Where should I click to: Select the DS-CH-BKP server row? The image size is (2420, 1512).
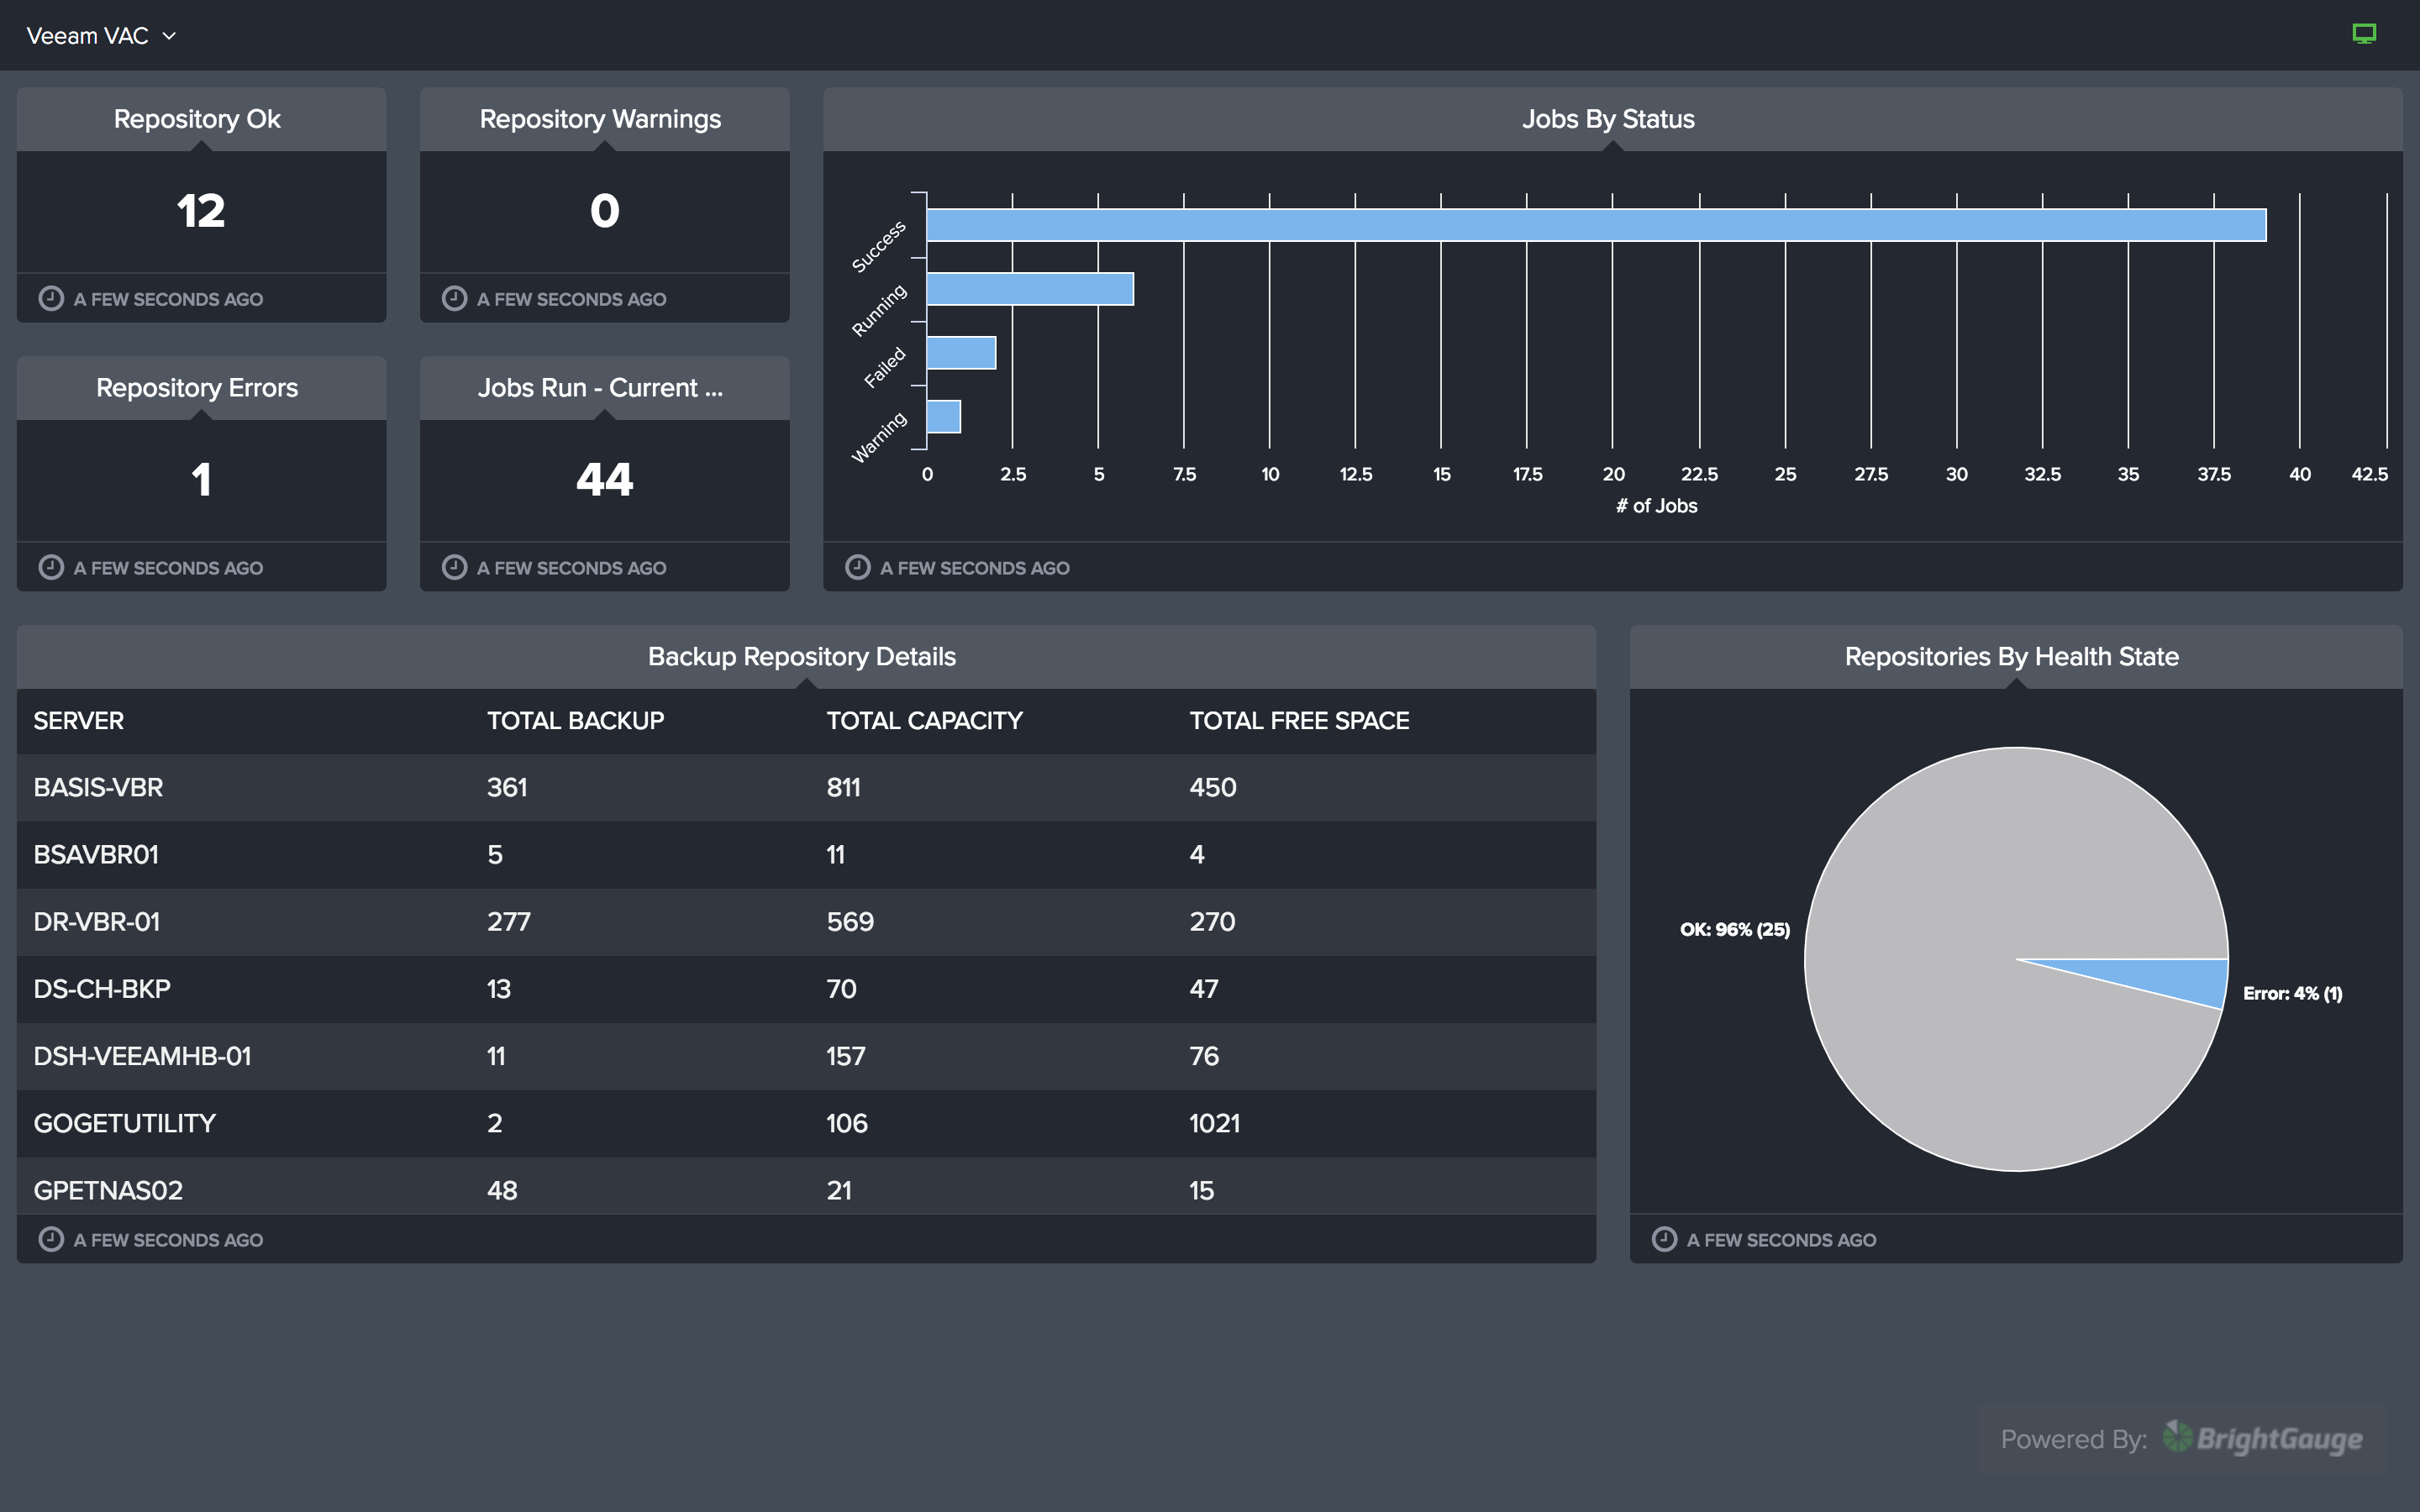806,989
